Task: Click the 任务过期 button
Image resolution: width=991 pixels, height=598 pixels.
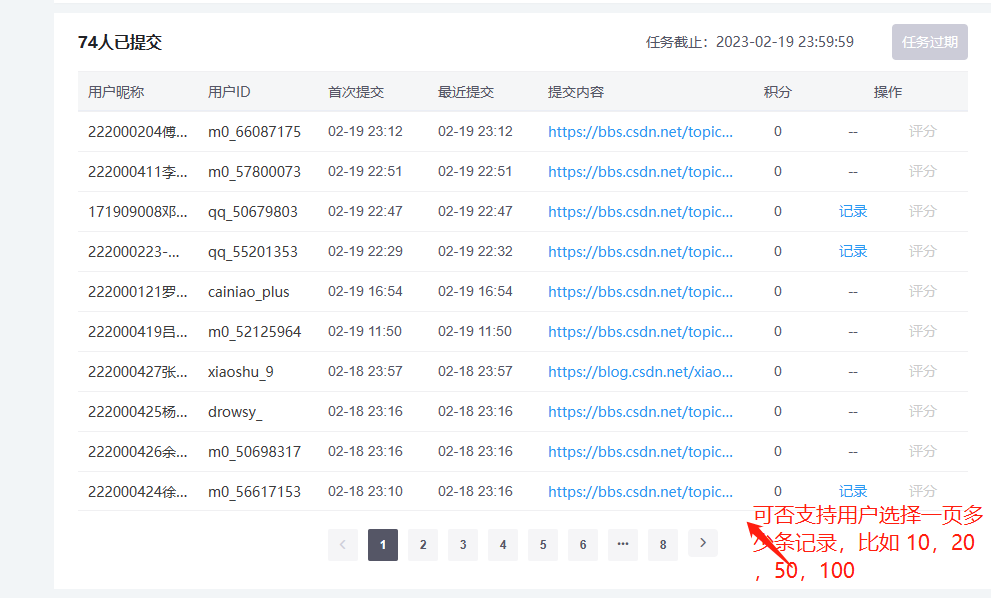Action: (x=930, y=42)
